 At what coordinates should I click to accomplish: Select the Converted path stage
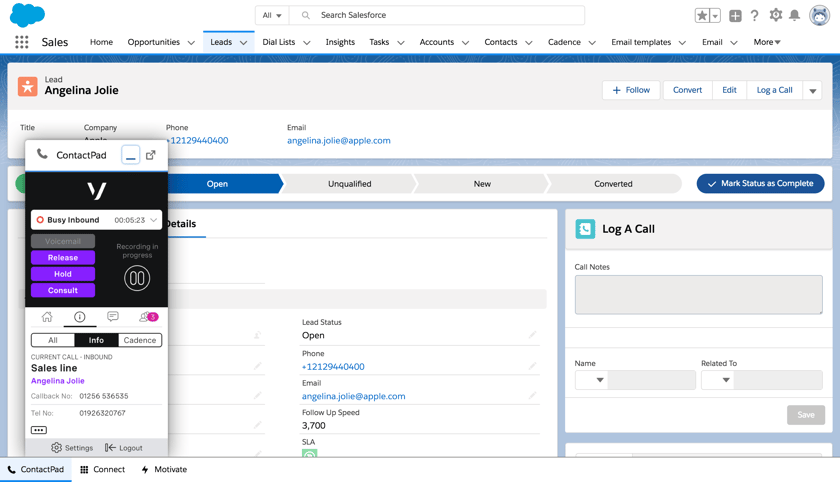pos(613,184)
